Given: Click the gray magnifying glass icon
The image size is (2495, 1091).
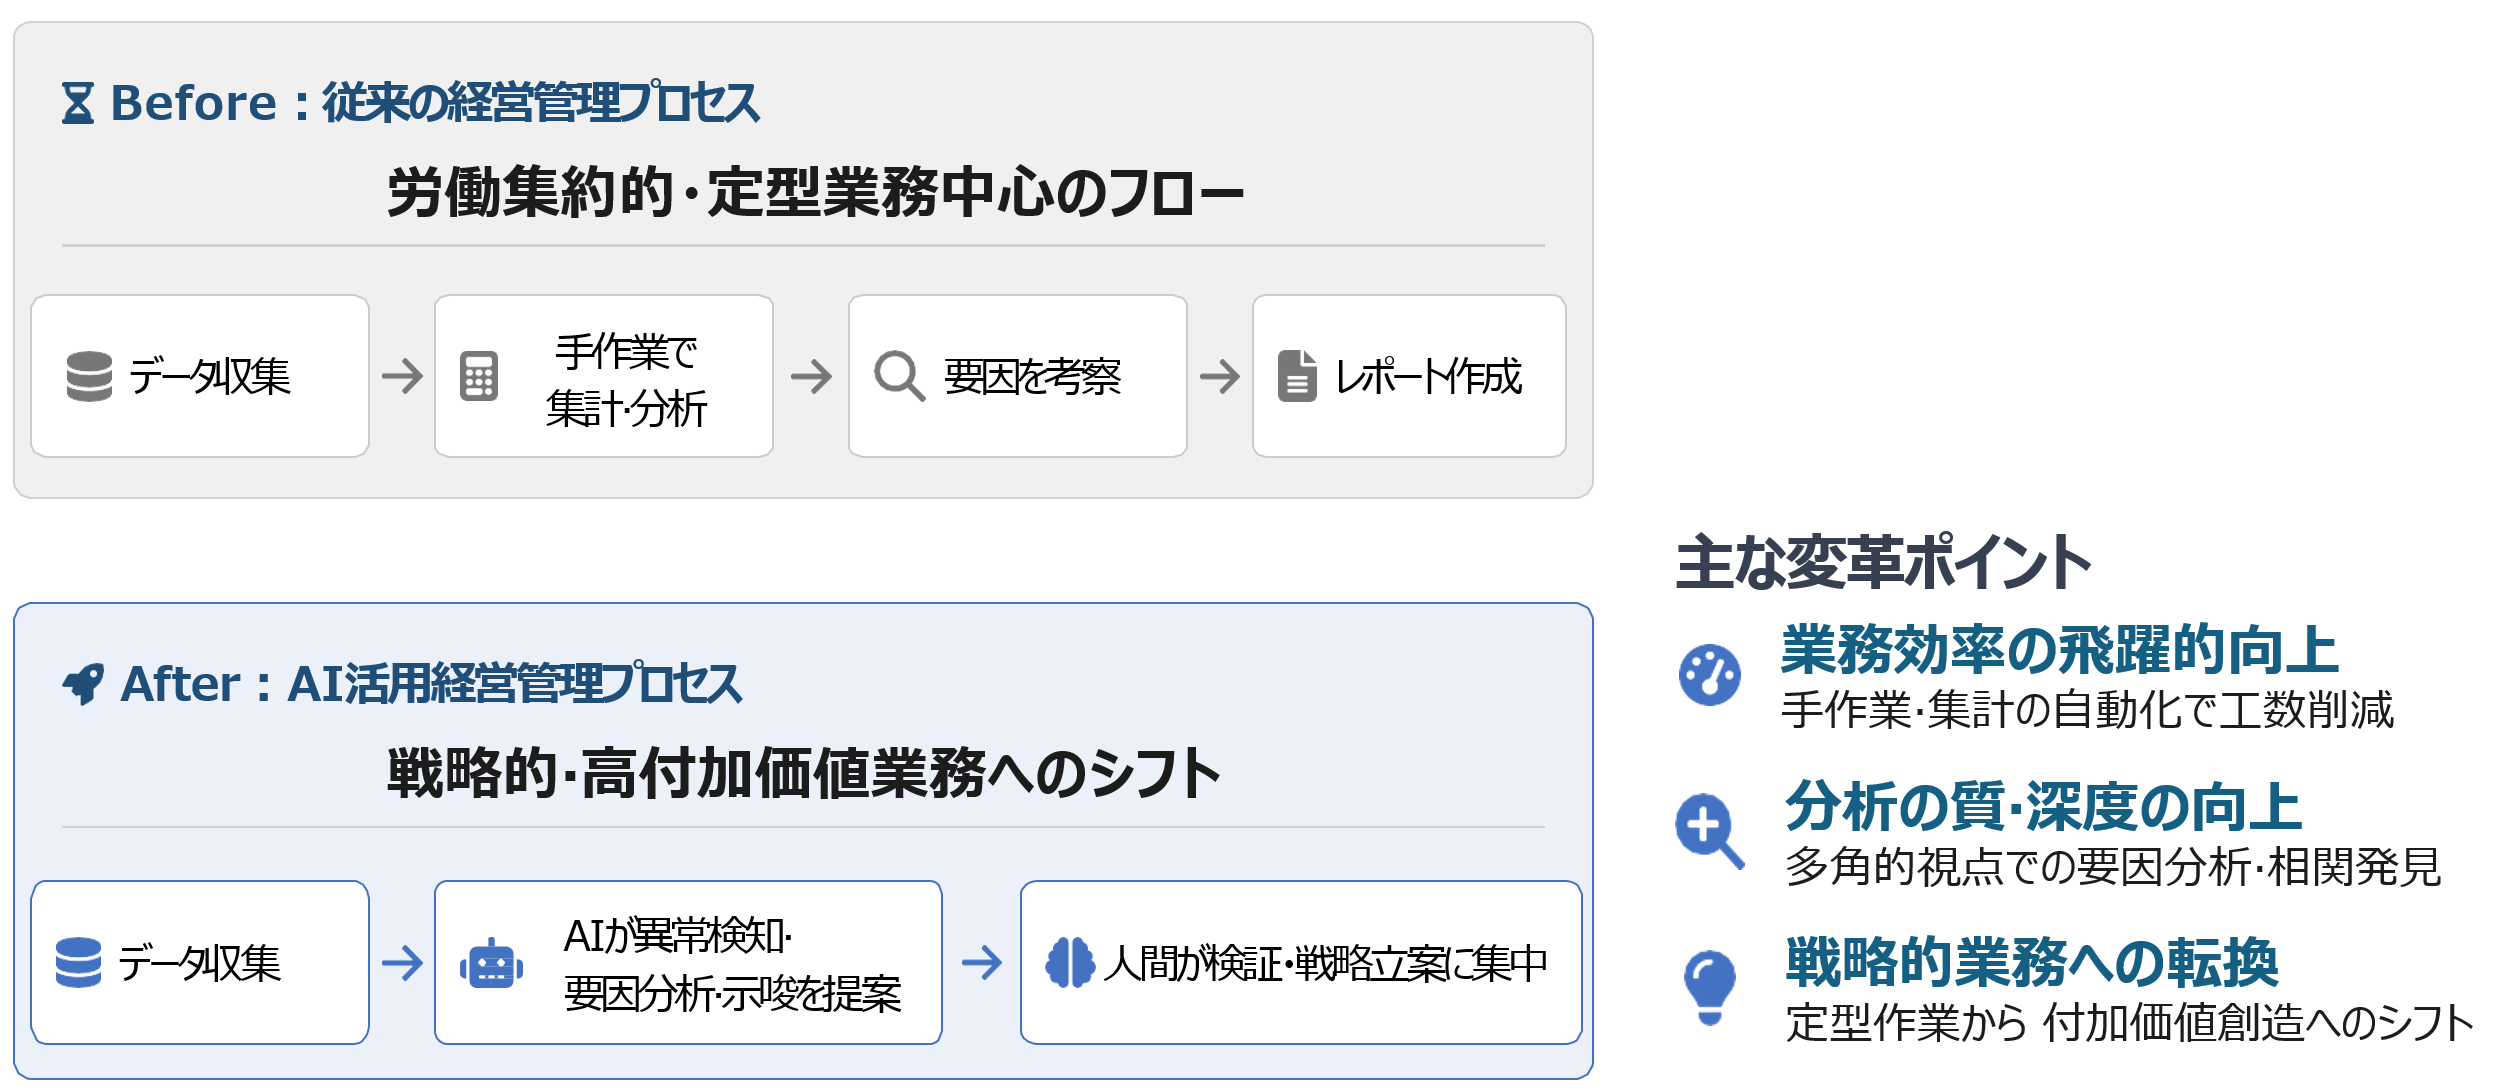Looking at the screenshot, I should click(899, 376).
